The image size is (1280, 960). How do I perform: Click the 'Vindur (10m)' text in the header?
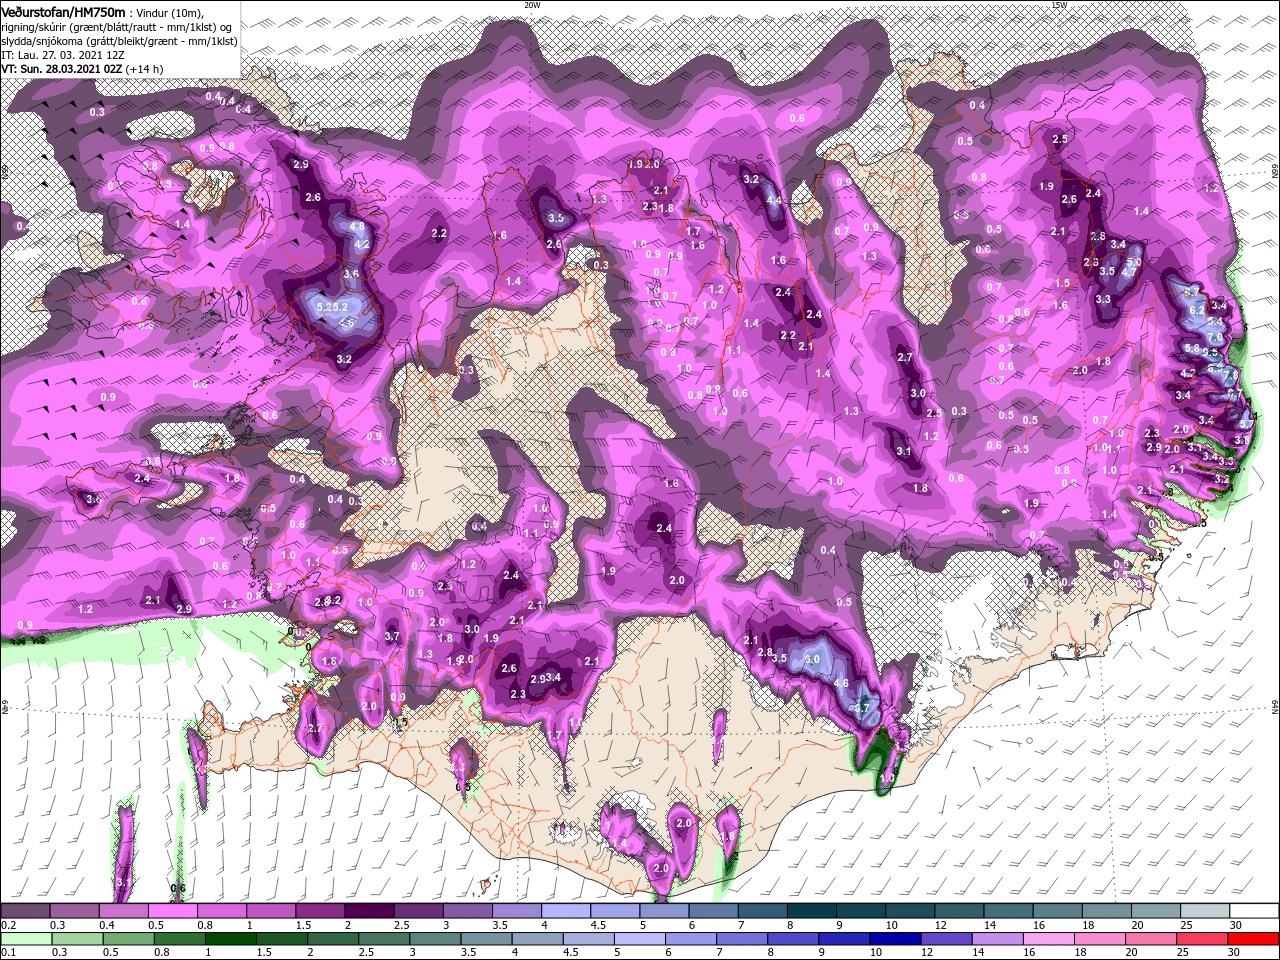171,12
